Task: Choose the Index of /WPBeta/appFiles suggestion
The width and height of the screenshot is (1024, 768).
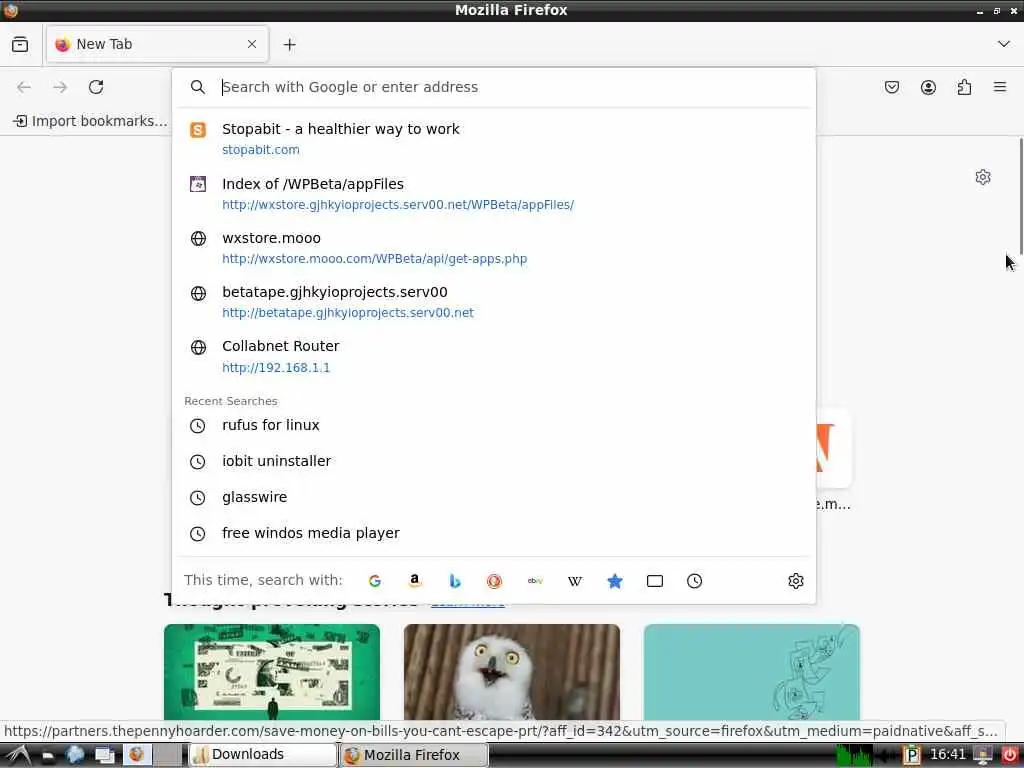Action: click(x=494, y=193)
